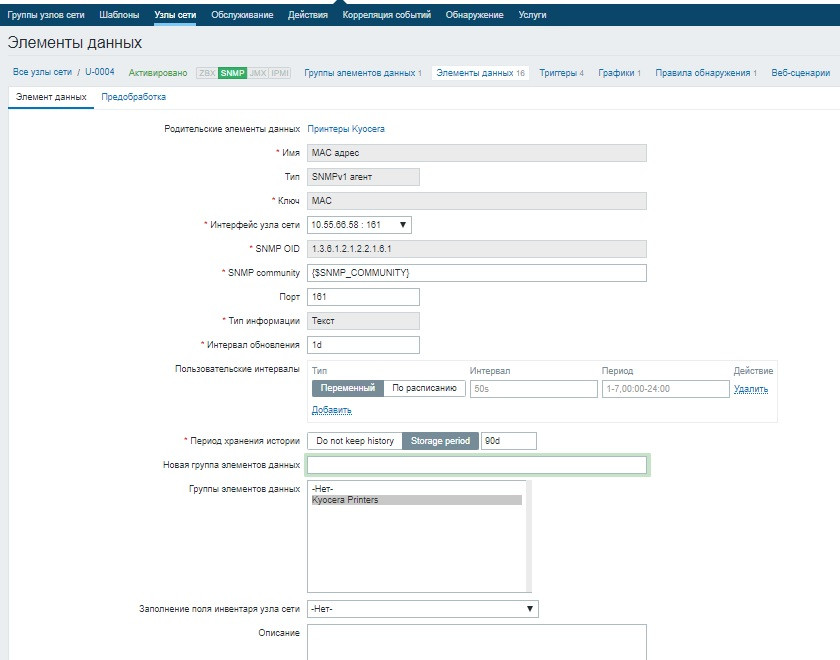The image size is (840, 660).
Task: Open the Обслуживание menu
Action: (x=243, y=15)
